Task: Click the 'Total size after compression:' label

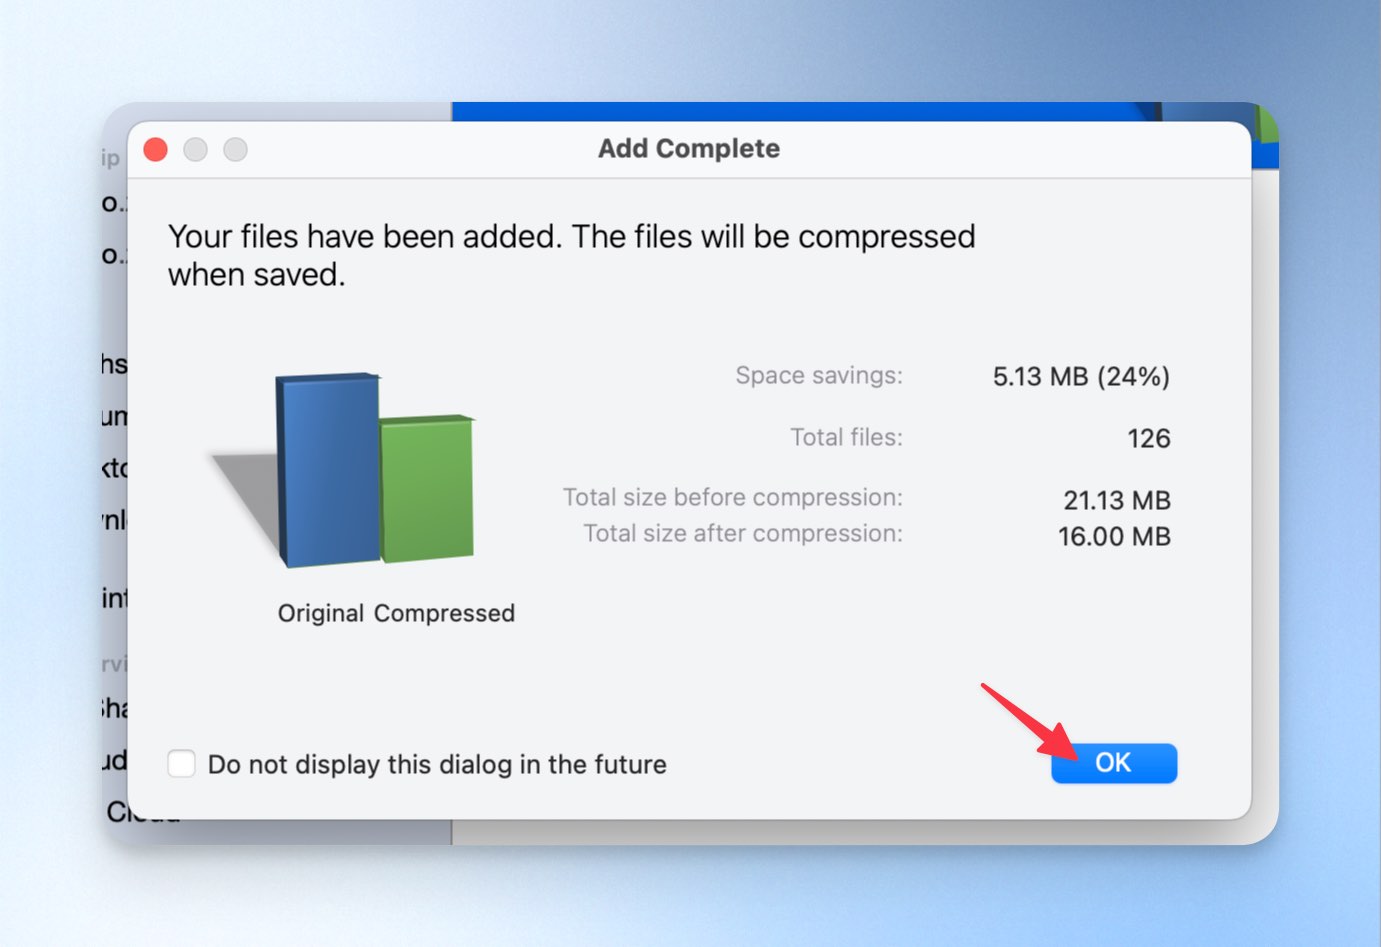Action: 743,534
